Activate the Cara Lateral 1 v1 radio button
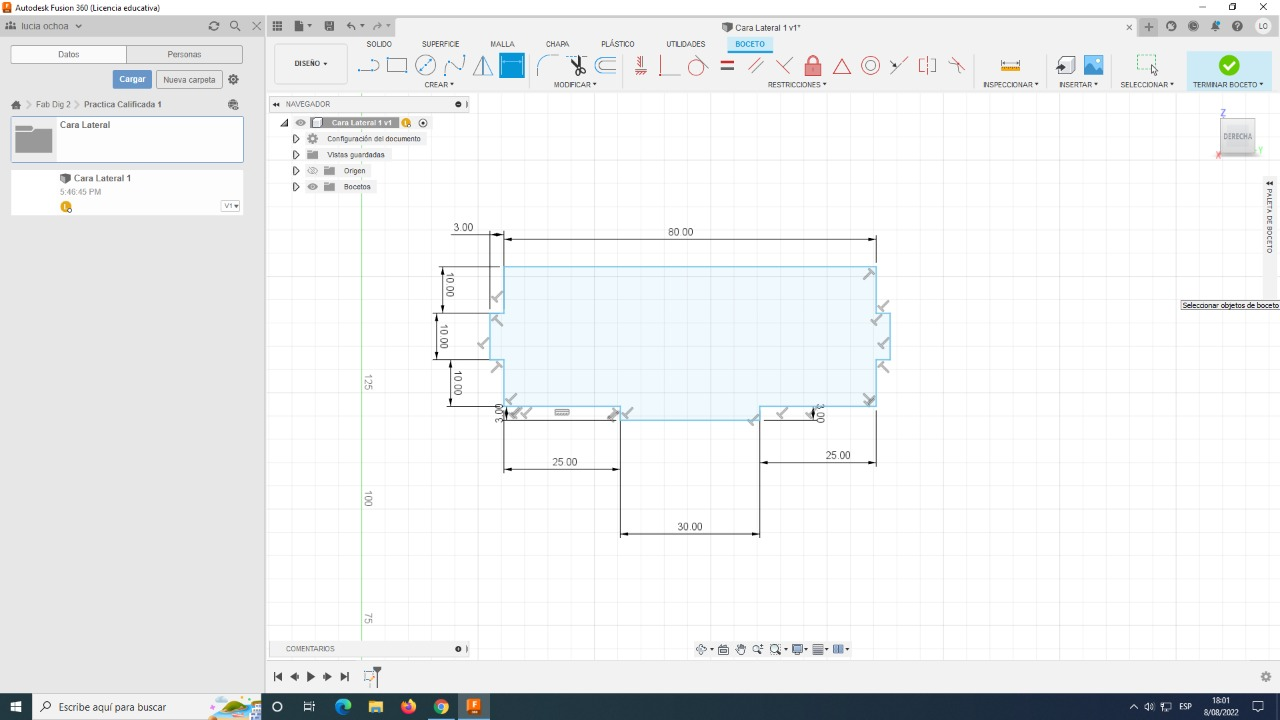The height and width of the screenshot is (720, 1280). (423, 123)
